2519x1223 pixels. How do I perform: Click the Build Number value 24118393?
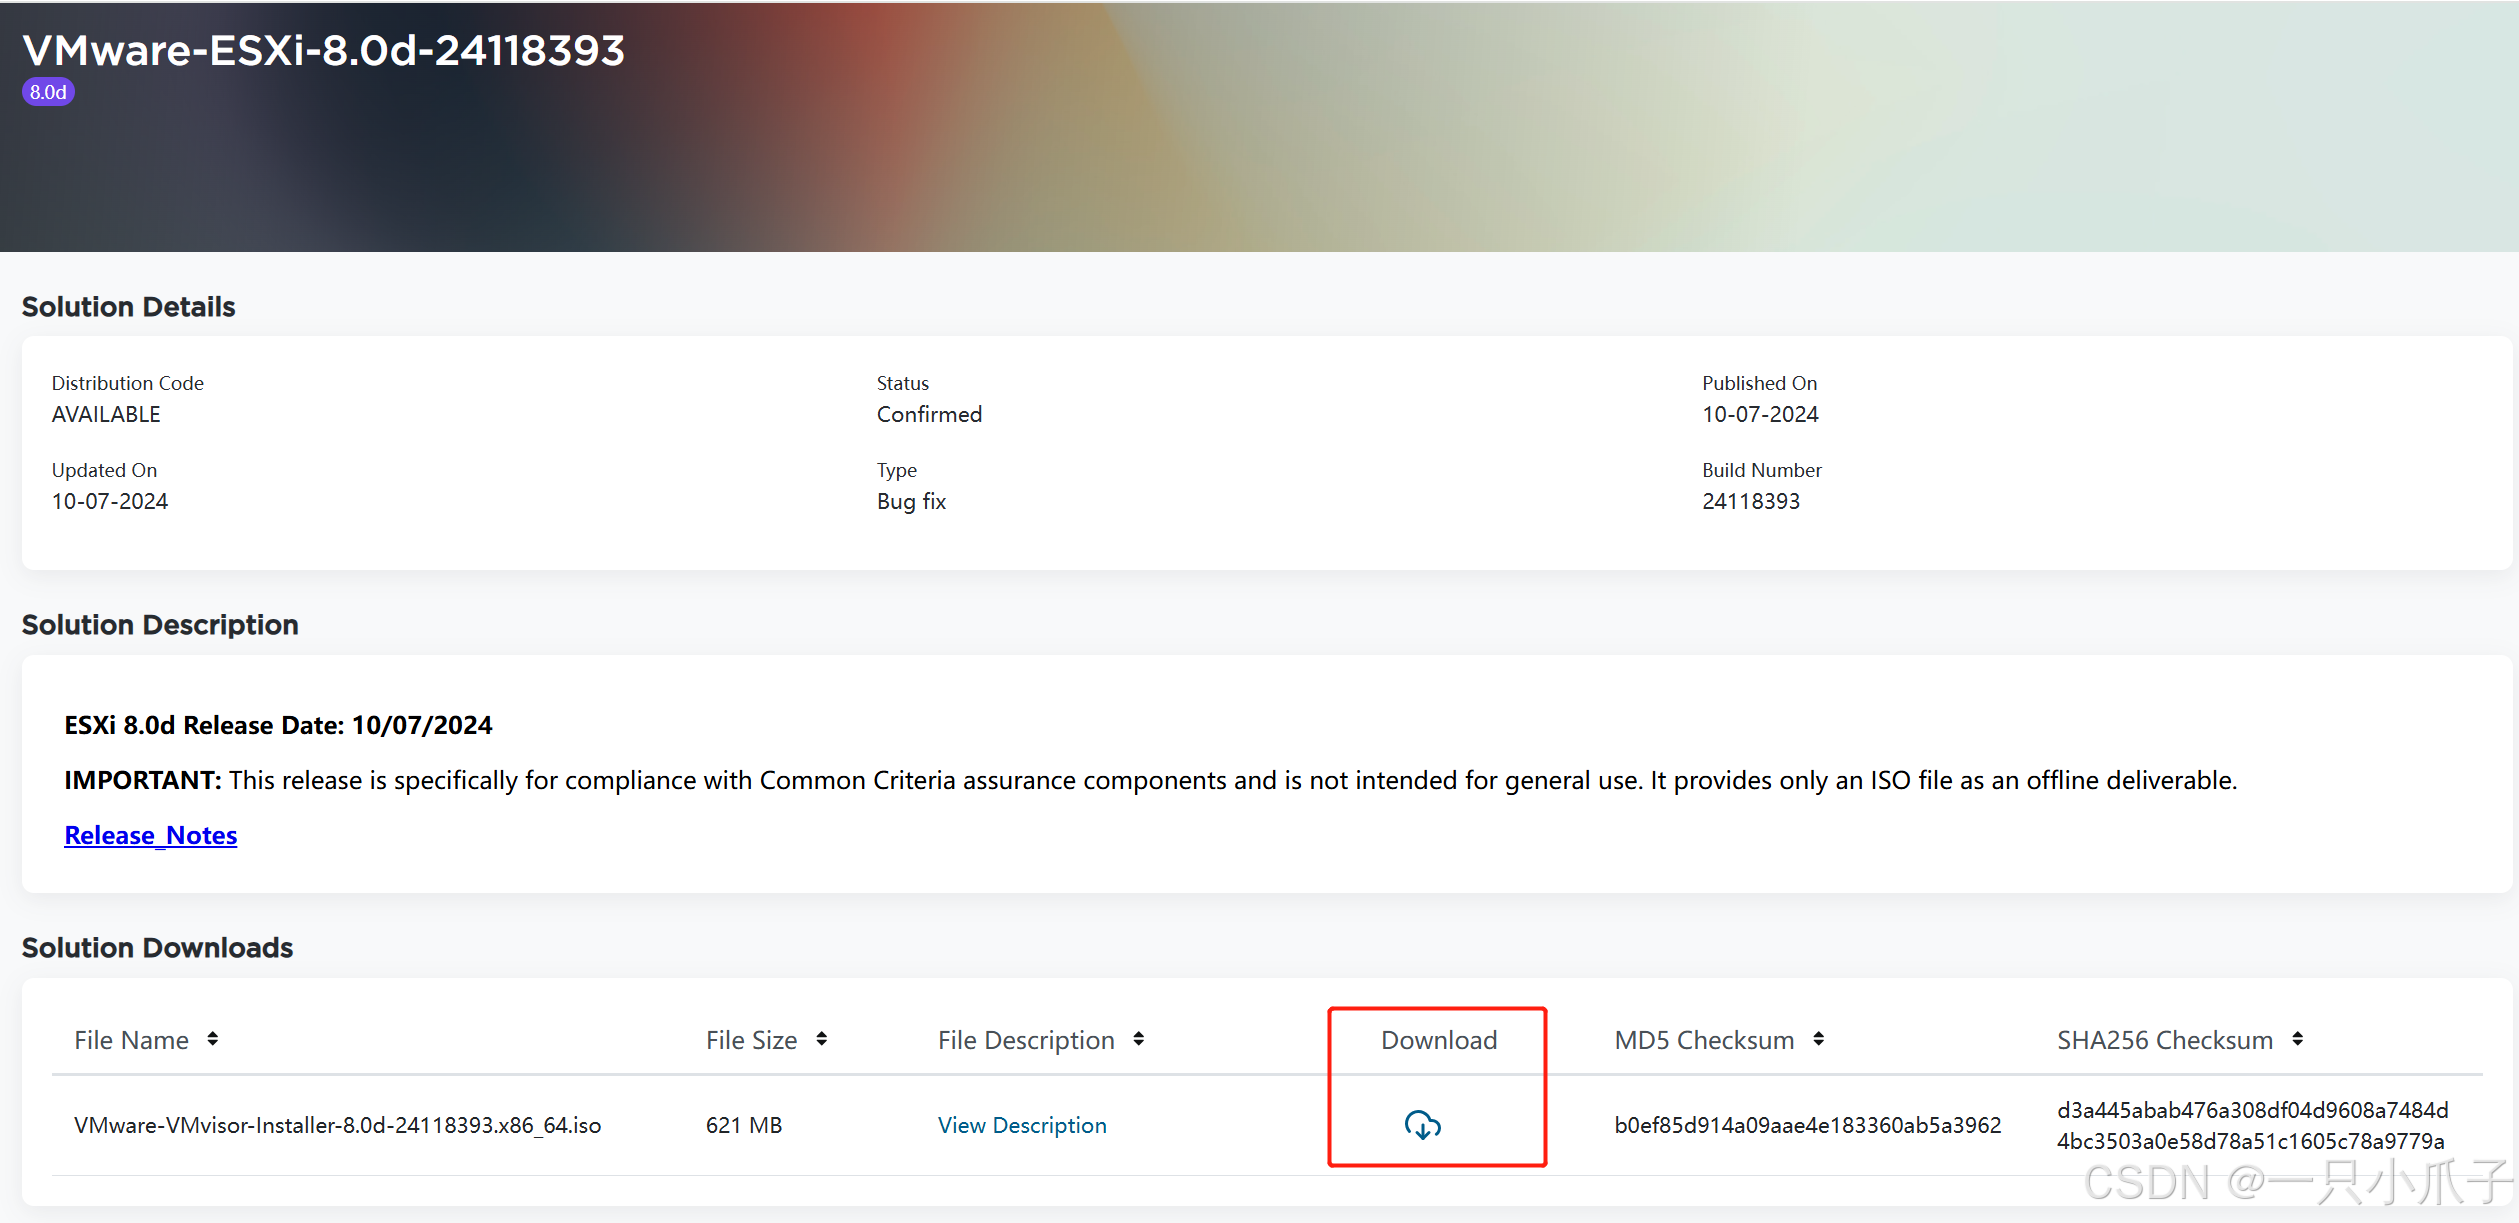1750,501
